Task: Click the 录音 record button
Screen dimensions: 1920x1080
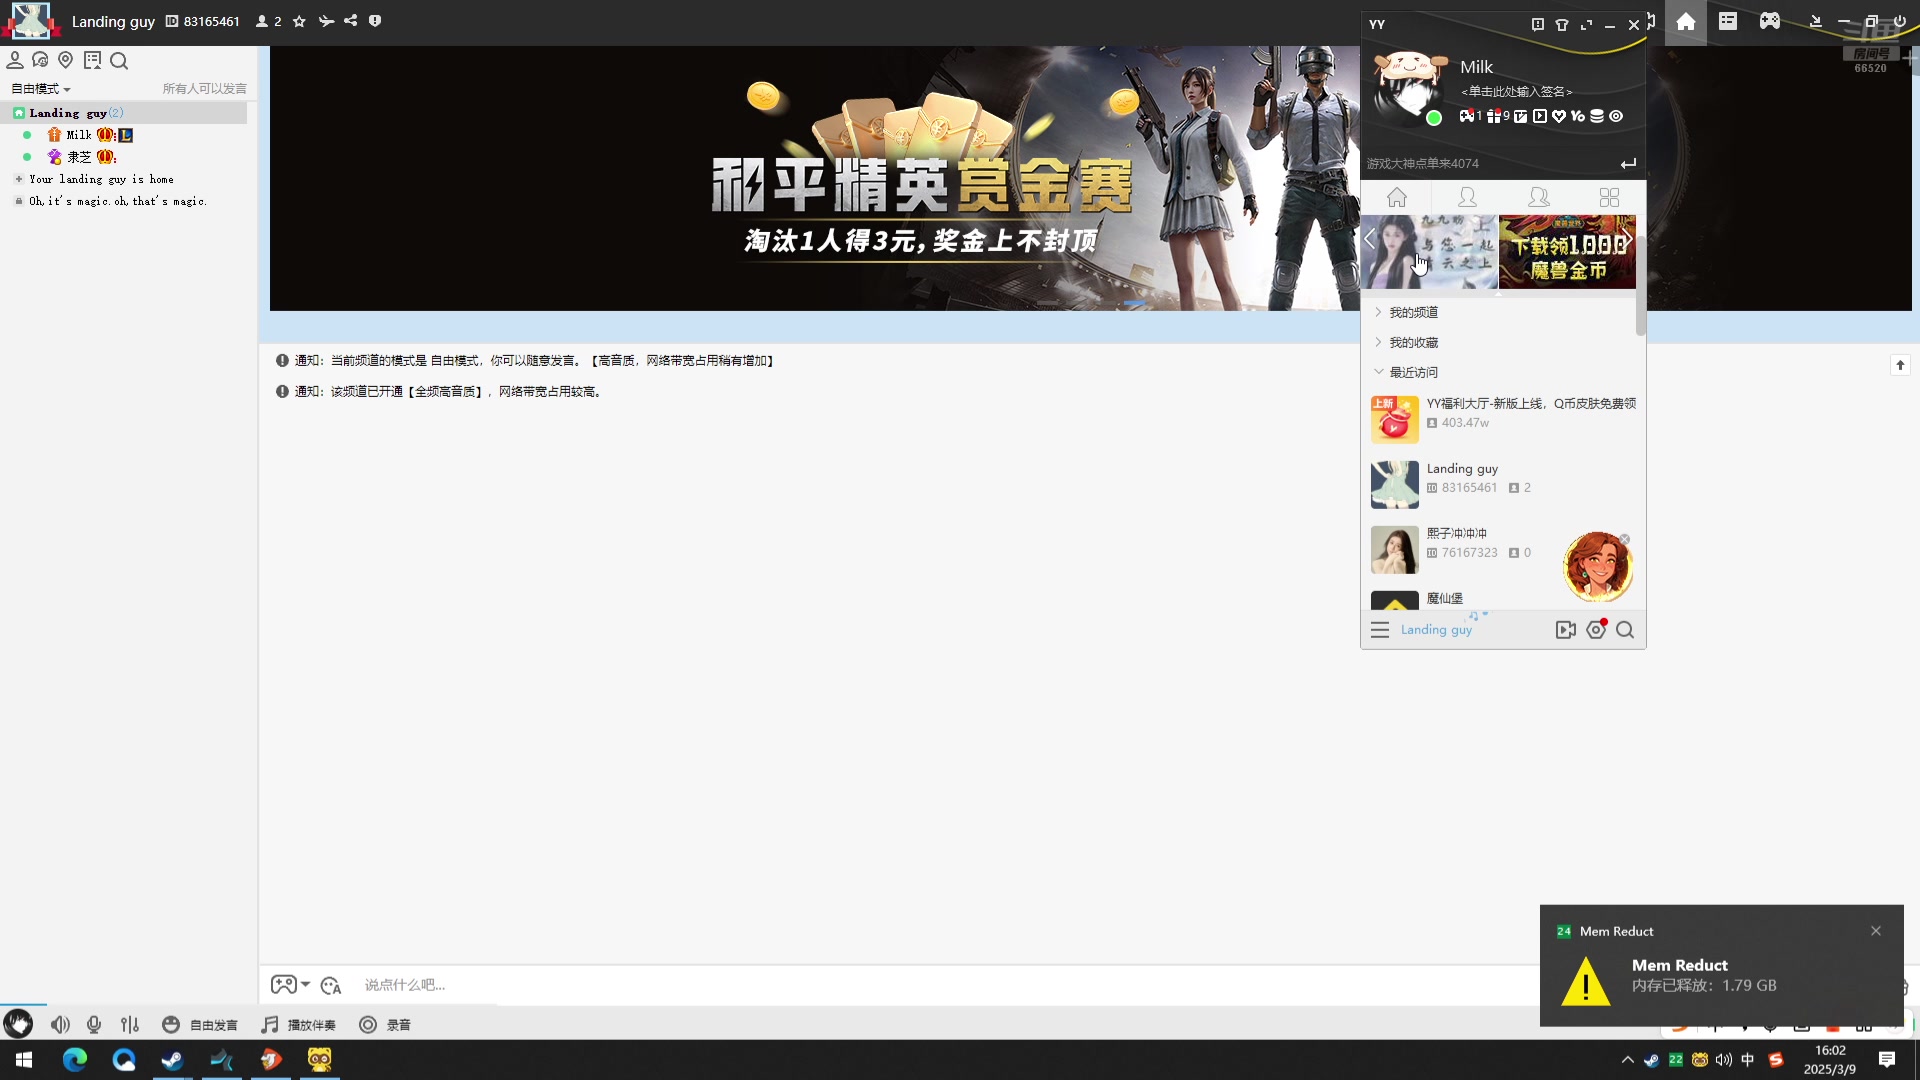Action: pyautogui.click(x=385, y=1025)
